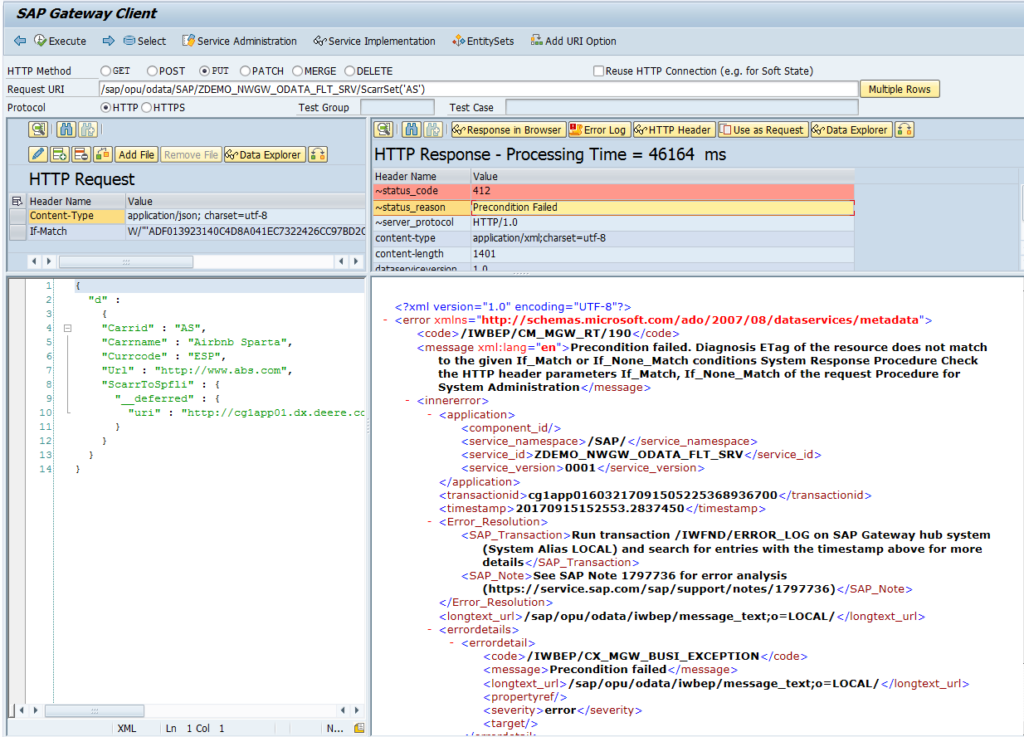Screen dimensions: 1024x737
Task: Click the select-all icon in request header table
Action: tap(17, 201)
